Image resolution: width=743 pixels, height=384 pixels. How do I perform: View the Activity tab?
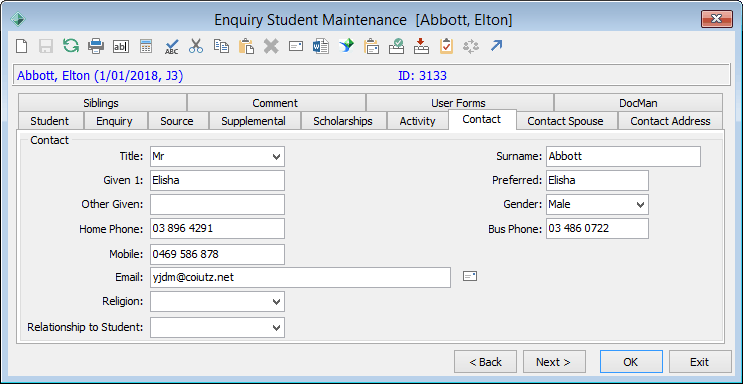(x=417, y=121)
